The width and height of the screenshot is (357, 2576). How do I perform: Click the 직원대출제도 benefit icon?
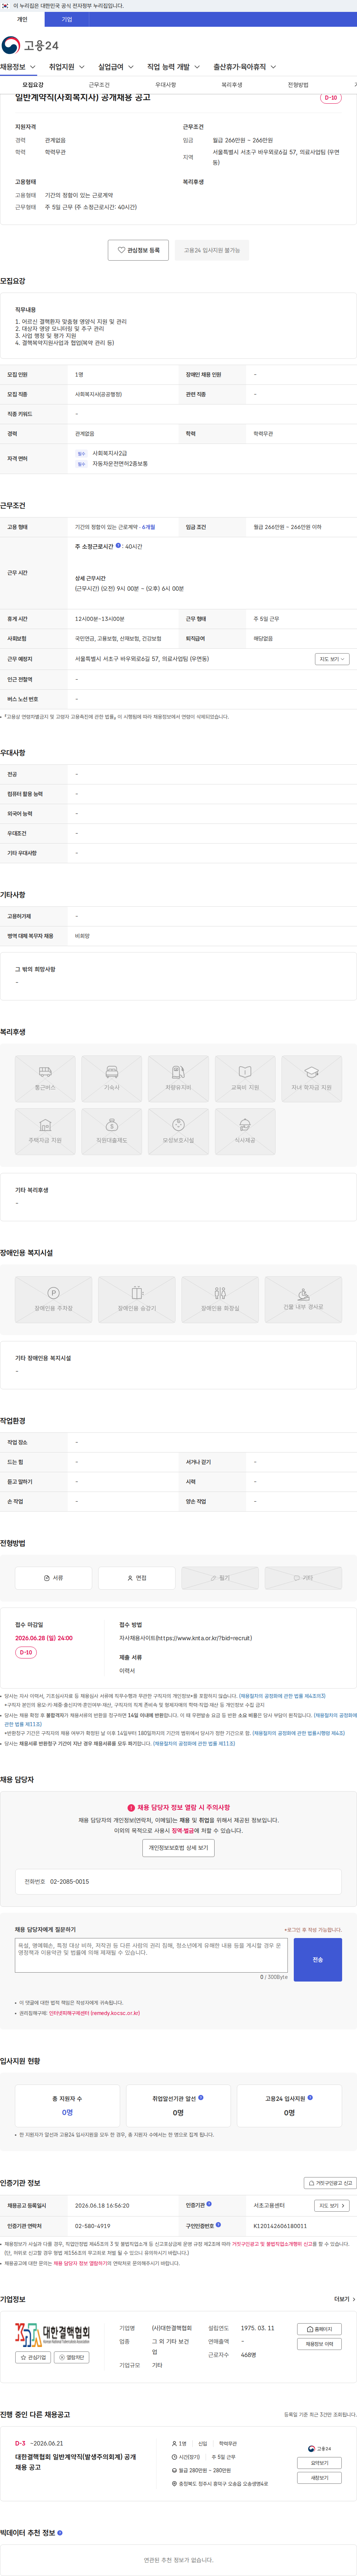(x=112, y=1130)
